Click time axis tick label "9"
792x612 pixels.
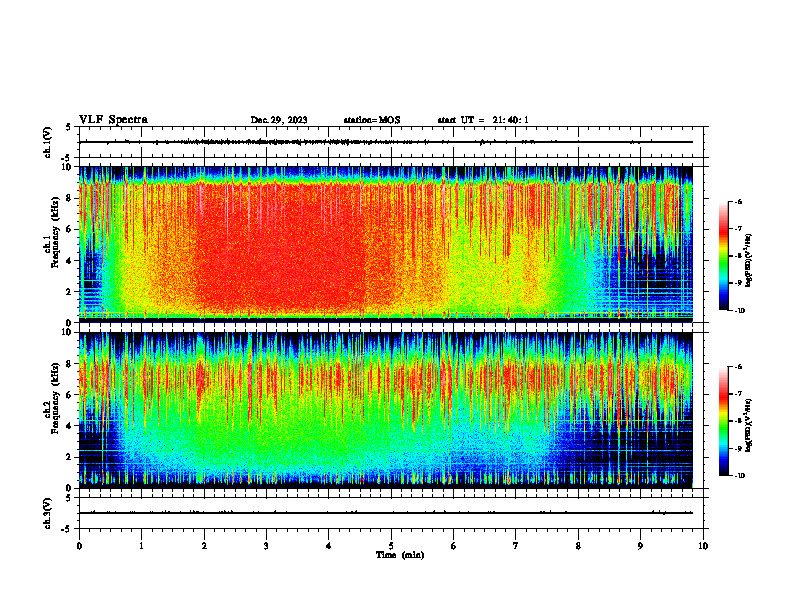[x=640, y=546]
